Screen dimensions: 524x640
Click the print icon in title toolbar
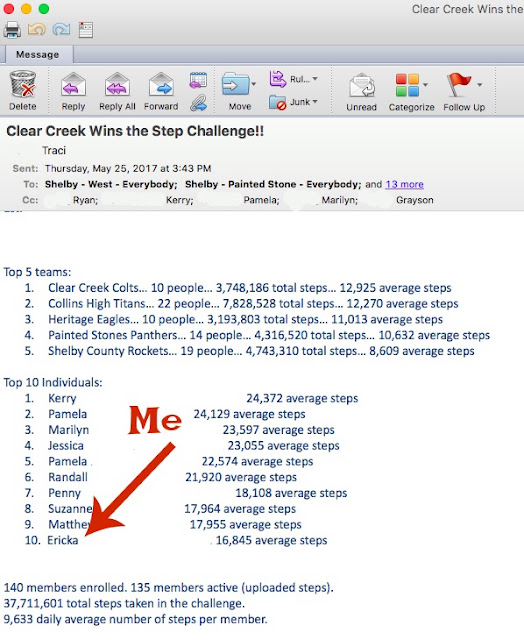point(12,30)
